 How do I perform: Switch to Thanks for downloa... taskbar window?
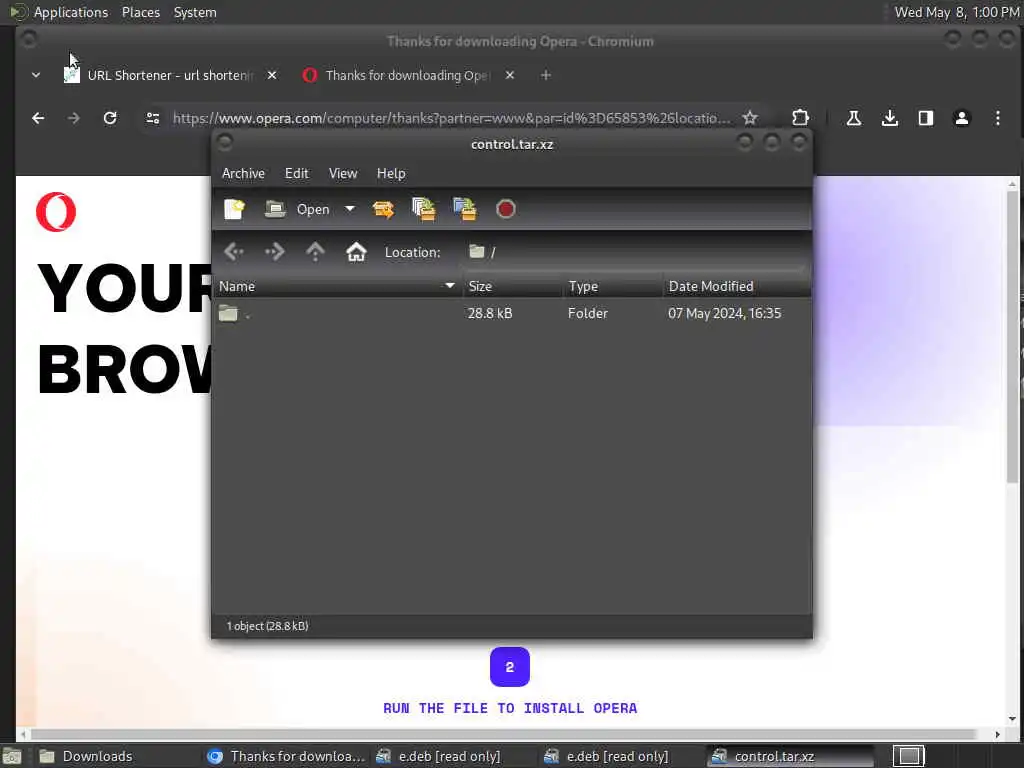pyautogui.click(x=285, y=756)
